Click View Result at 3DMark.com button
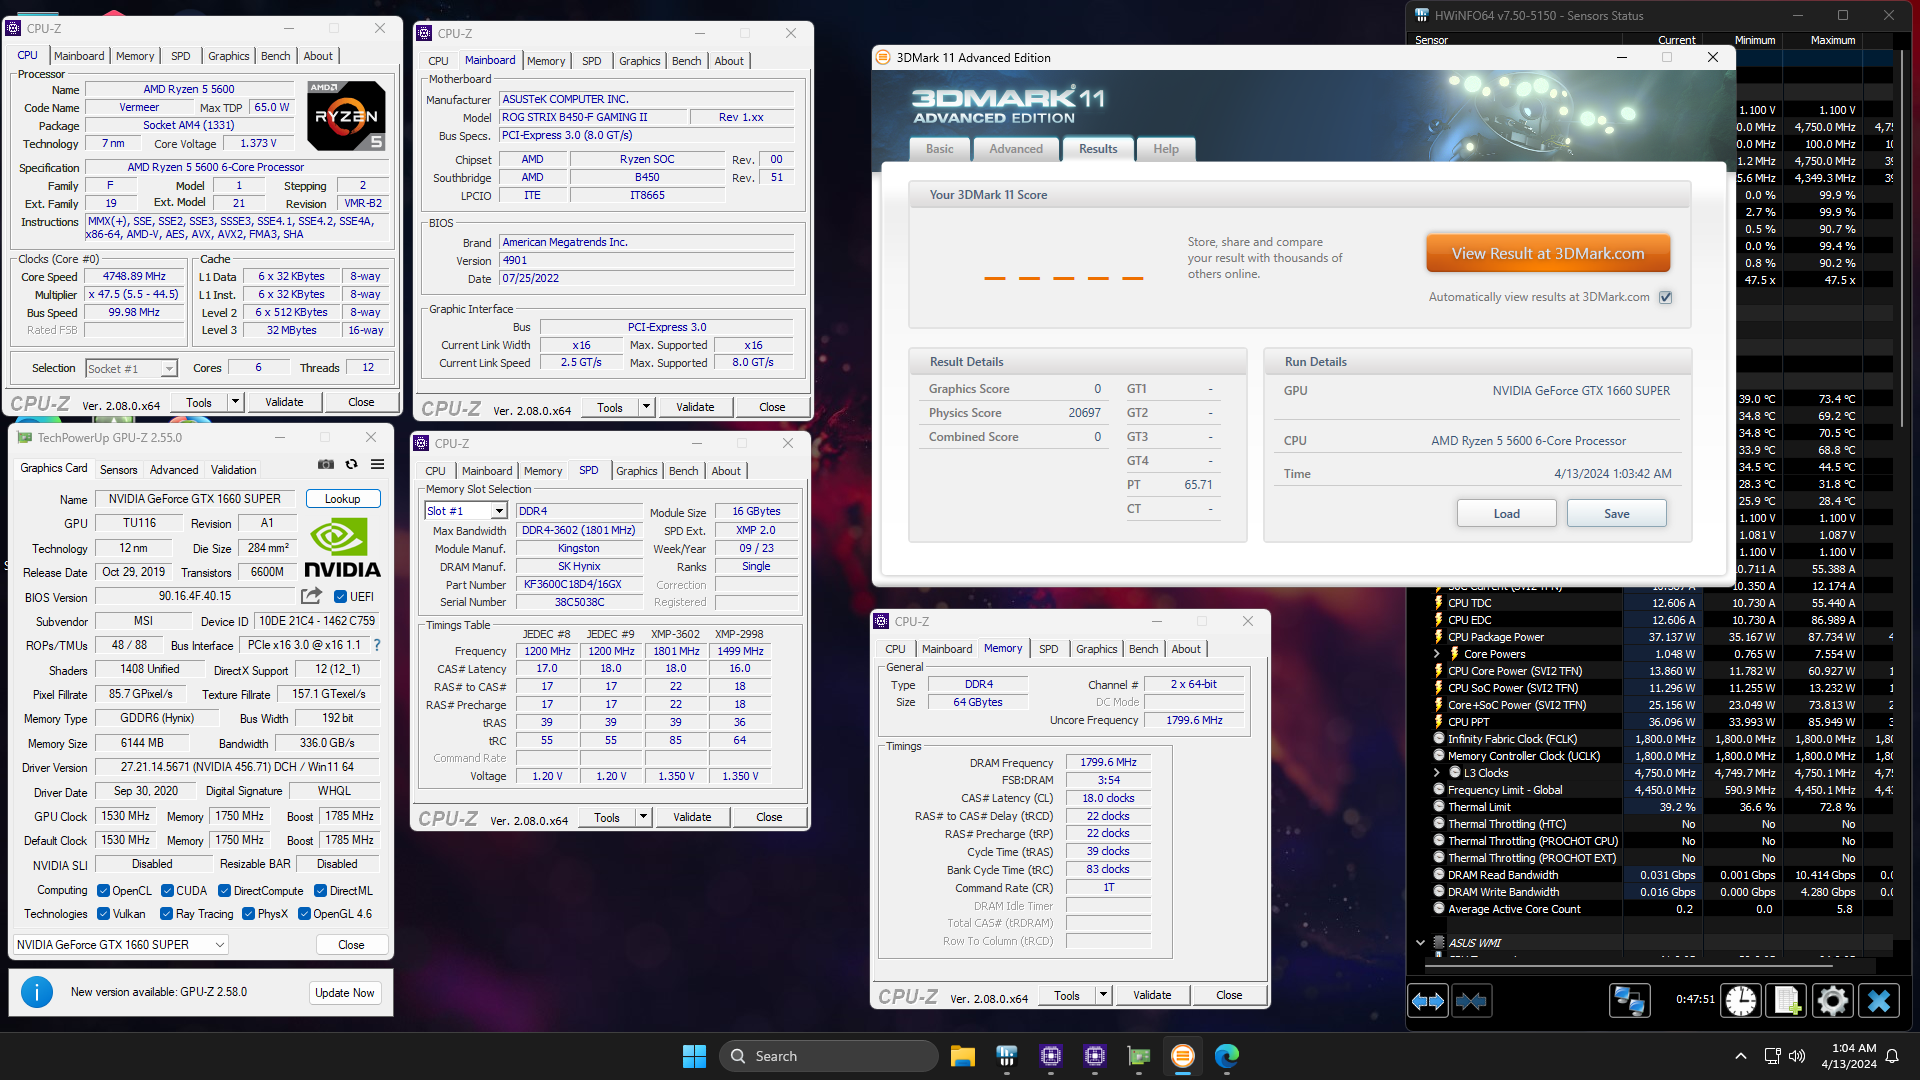1920x1080 pixels. 1548,254
